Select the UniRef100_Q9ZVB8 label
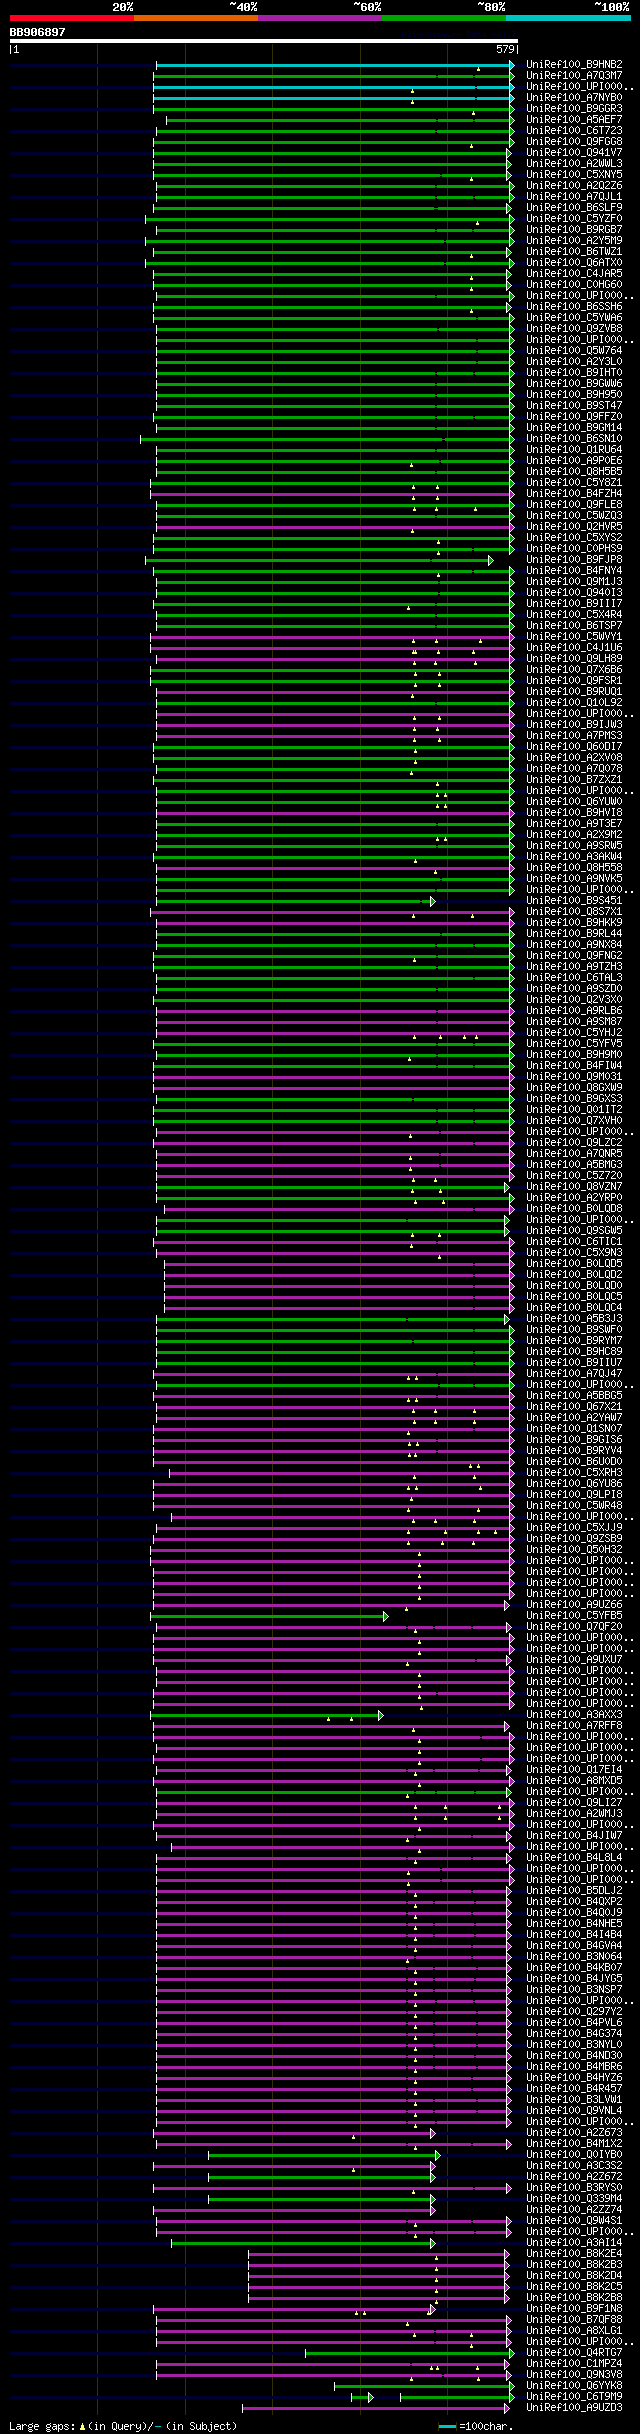Viewport: 640px width, 2434px height. [574, 329]
